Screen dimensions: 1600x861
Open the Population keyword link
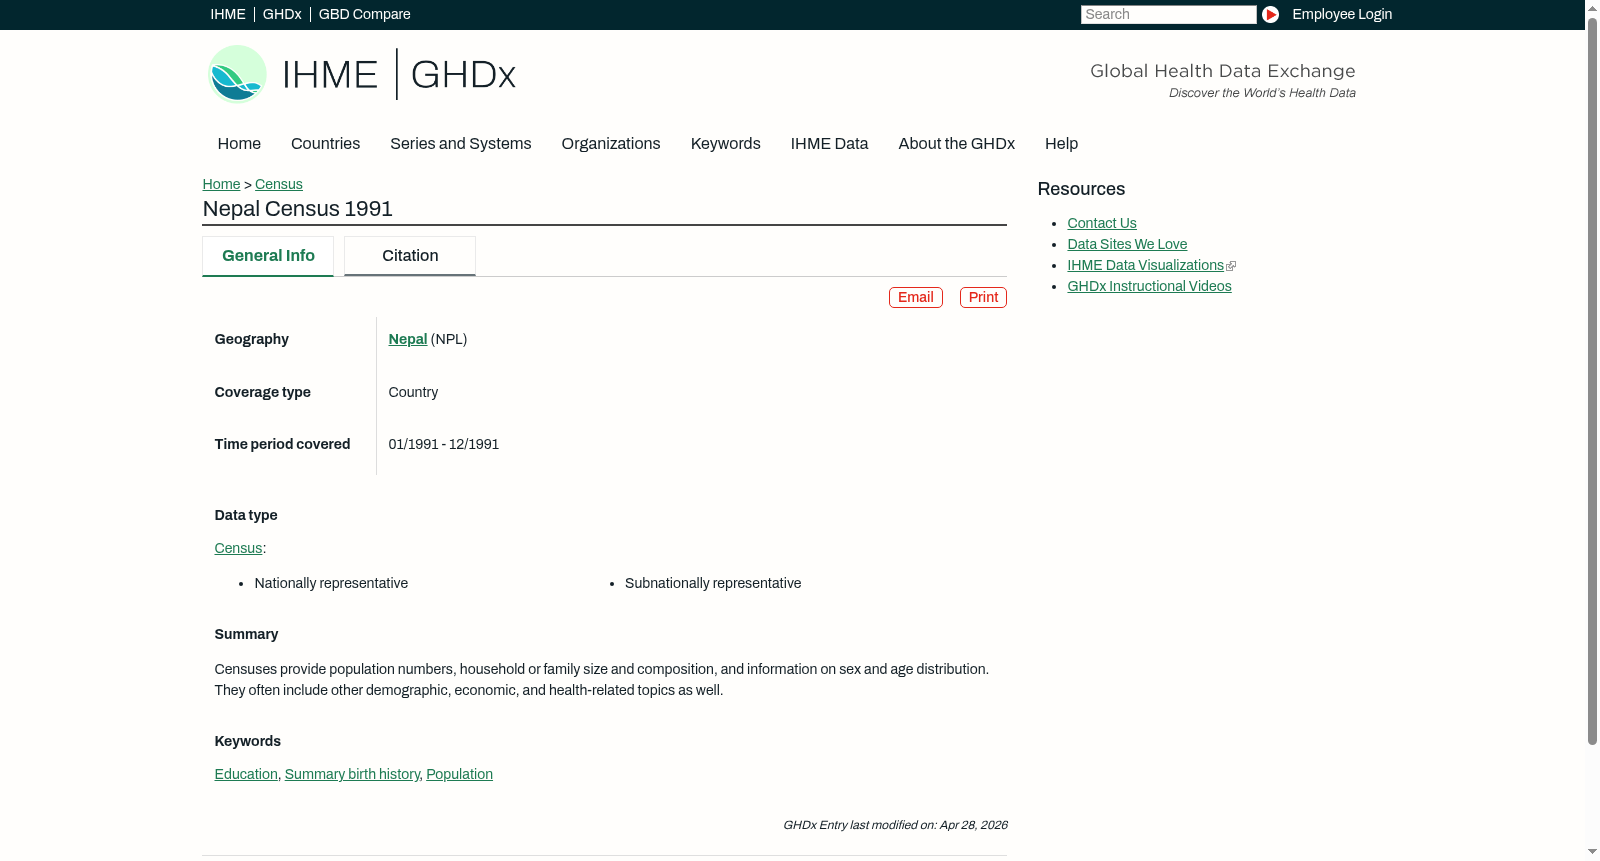pyautogui.click(x=459, y=774)
